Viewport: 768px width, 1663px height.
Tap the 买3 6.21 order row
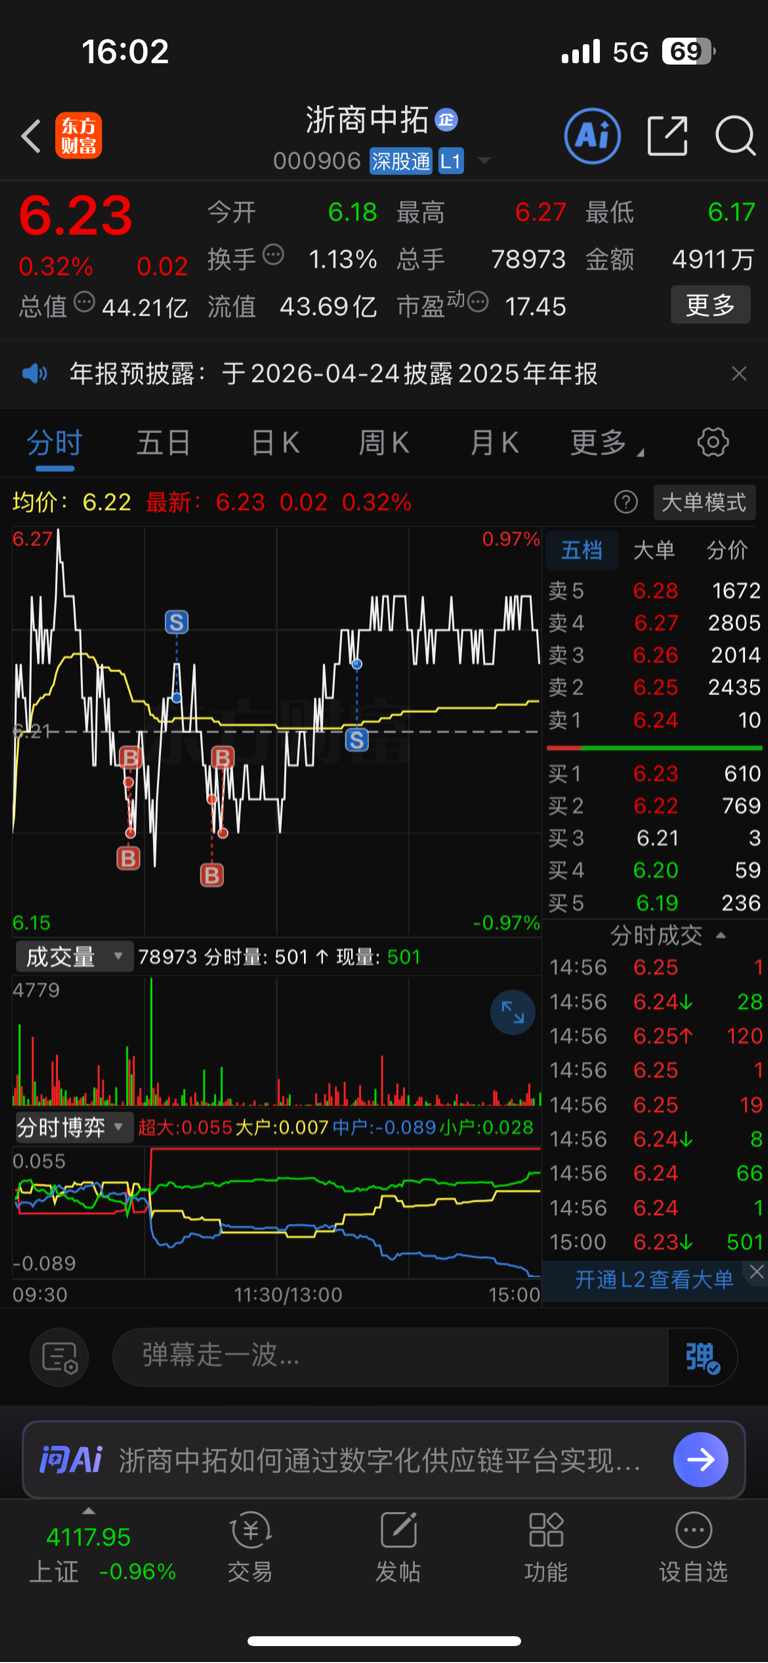[654, 838]
